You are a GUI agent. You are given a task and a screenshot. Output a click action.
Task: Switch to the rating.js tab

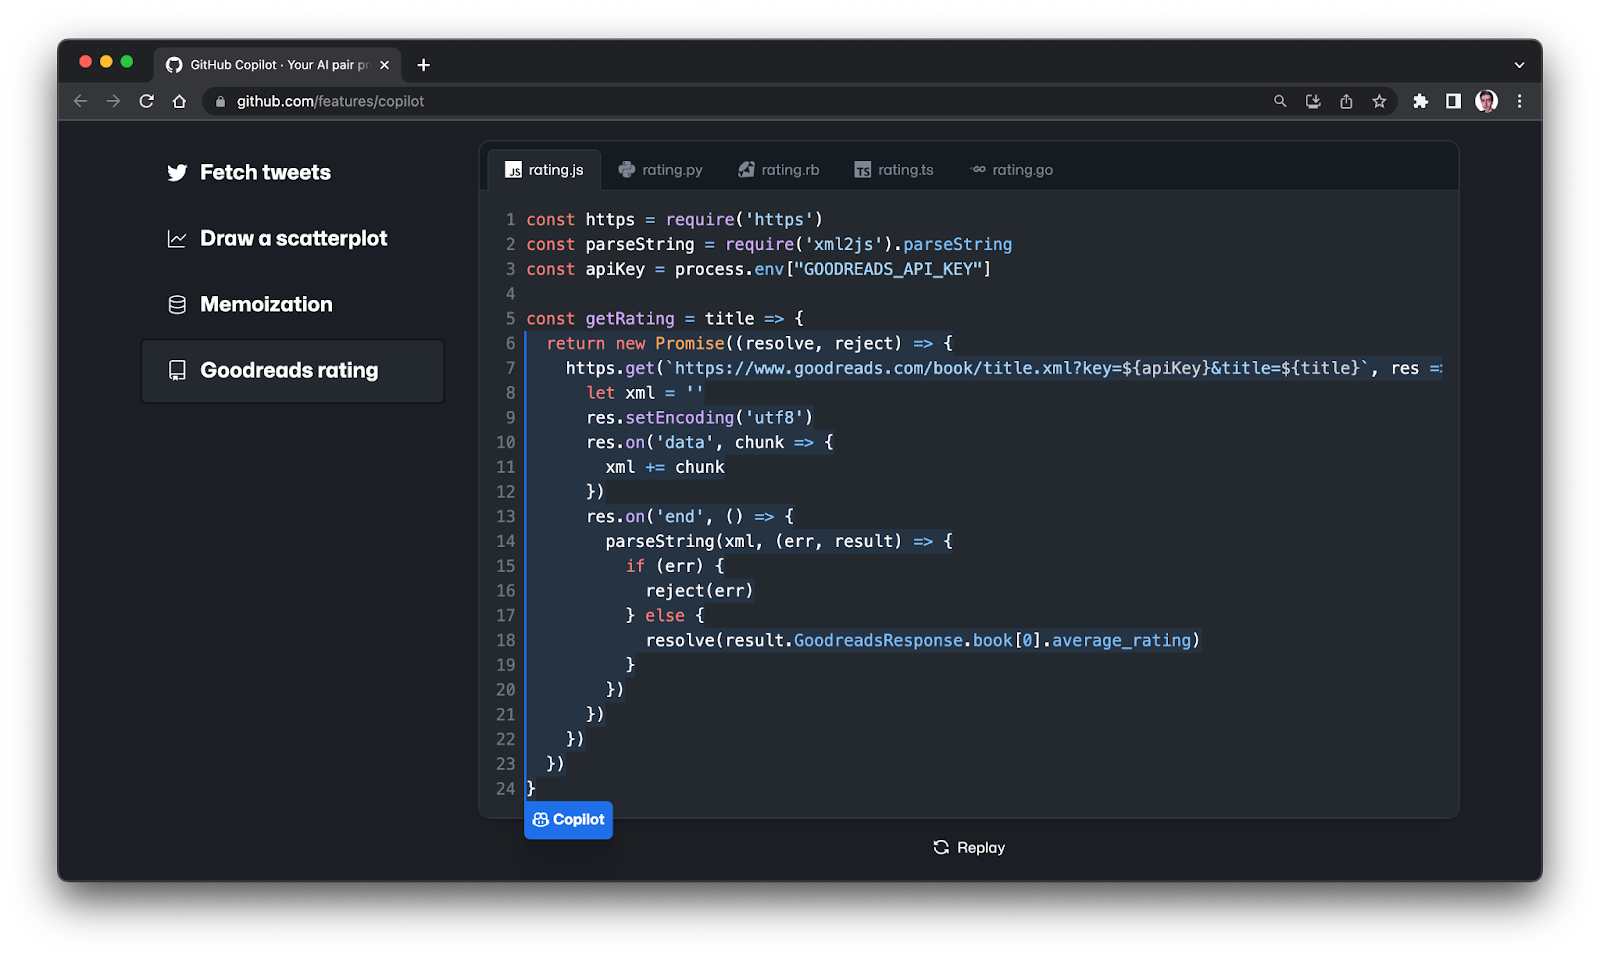click(x=544, y=170)
